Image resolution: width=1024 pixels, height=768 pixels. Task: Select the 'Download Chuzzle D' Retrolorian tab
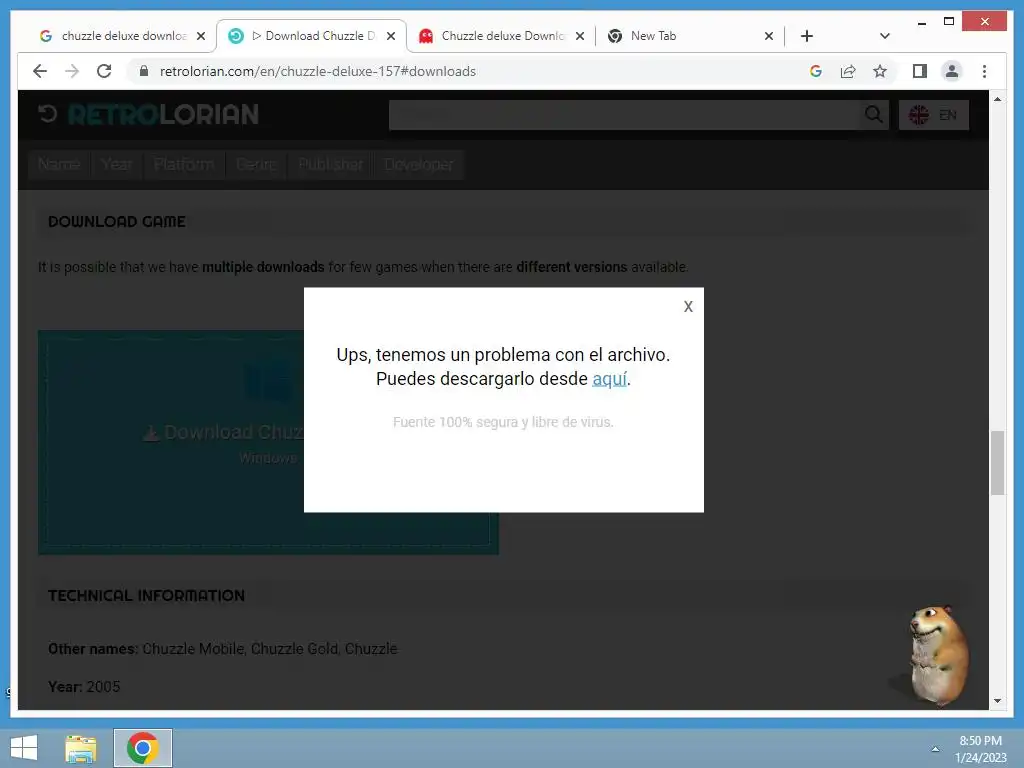(312, 36)
